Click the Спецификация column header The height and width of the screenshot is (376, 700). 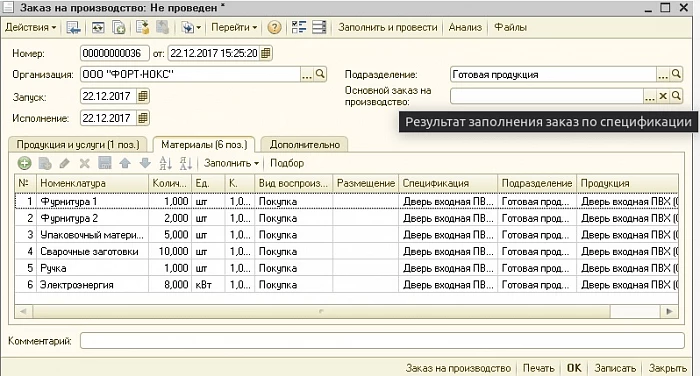(x=448, y=183)
